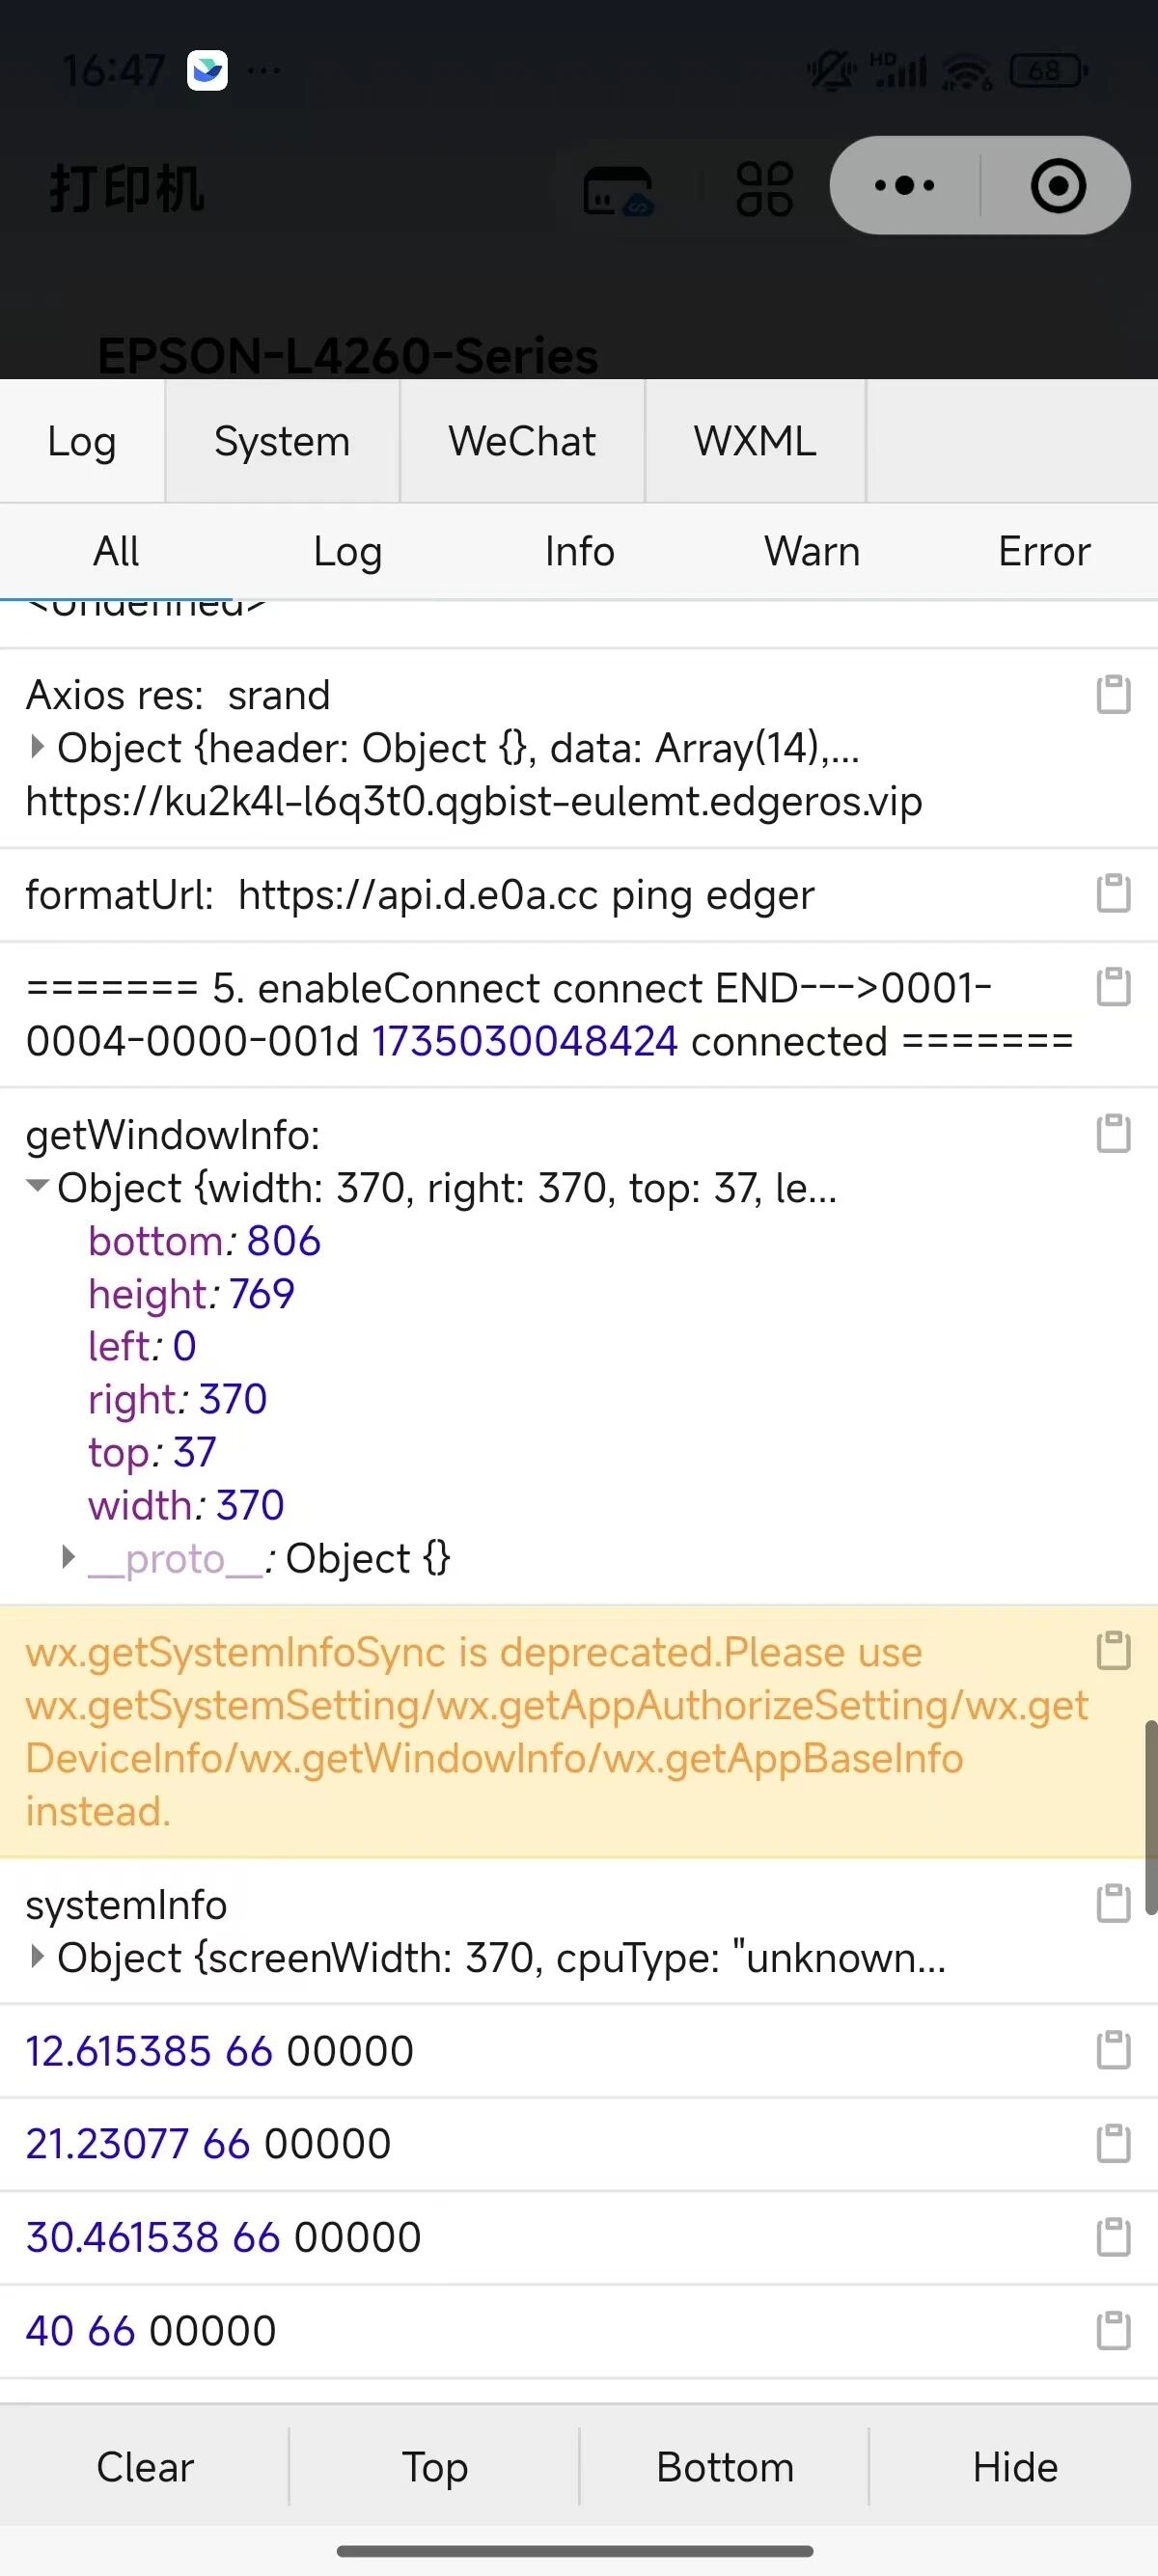This screenshot has height=2576, width=1158.
Task: Show only Error logs
Action: tap(1044, 551)
